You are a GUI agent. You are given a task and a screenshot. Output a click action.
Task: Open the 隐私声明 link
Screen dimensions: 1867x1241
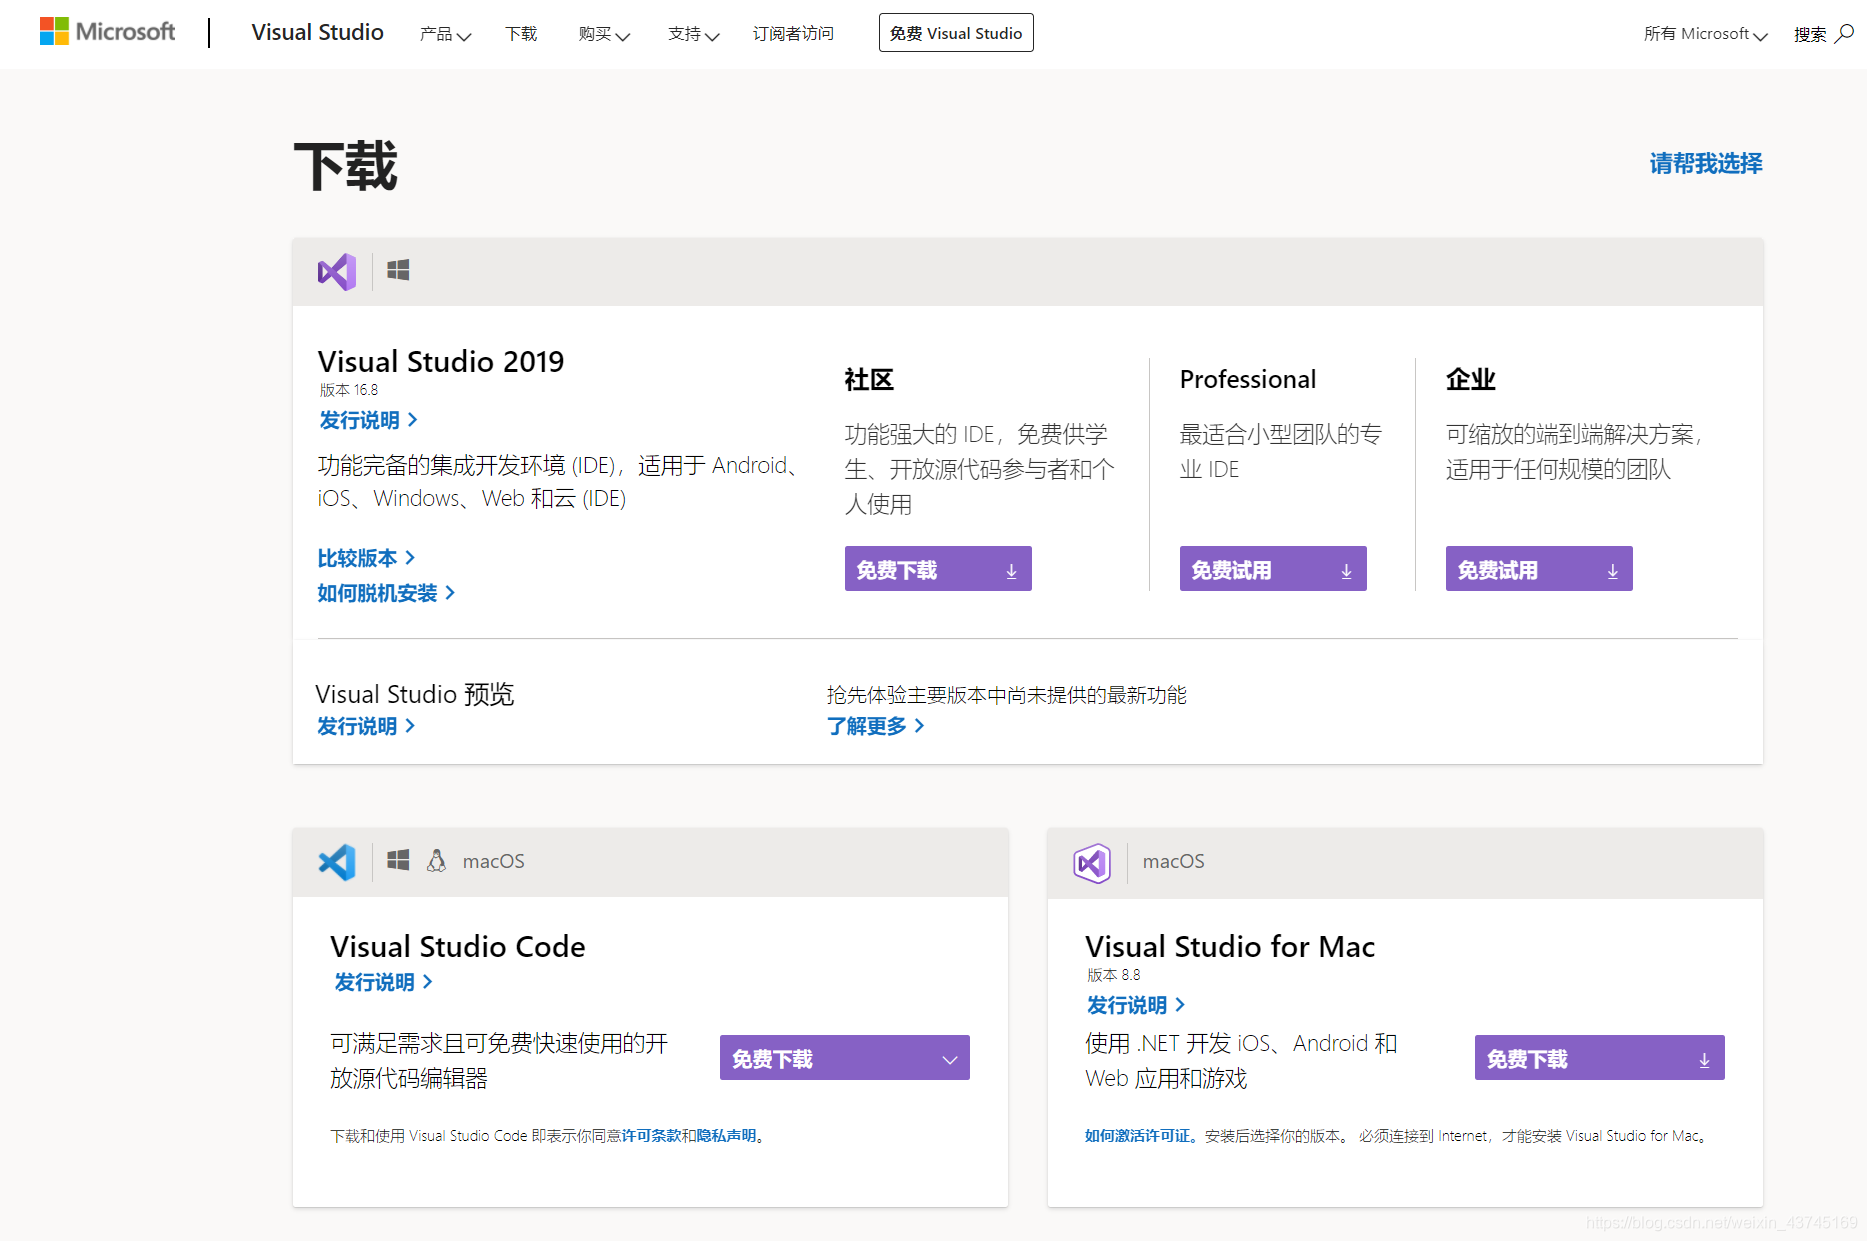[x=726, y=1136]
